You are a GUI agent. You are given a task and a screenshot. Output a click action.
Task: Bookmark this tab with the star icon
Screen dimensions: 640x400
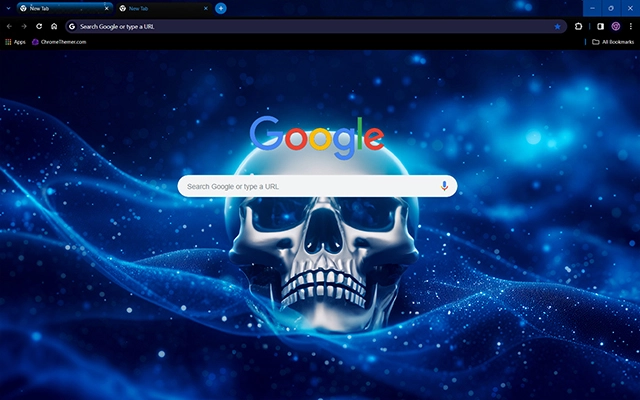coord(557,27)
